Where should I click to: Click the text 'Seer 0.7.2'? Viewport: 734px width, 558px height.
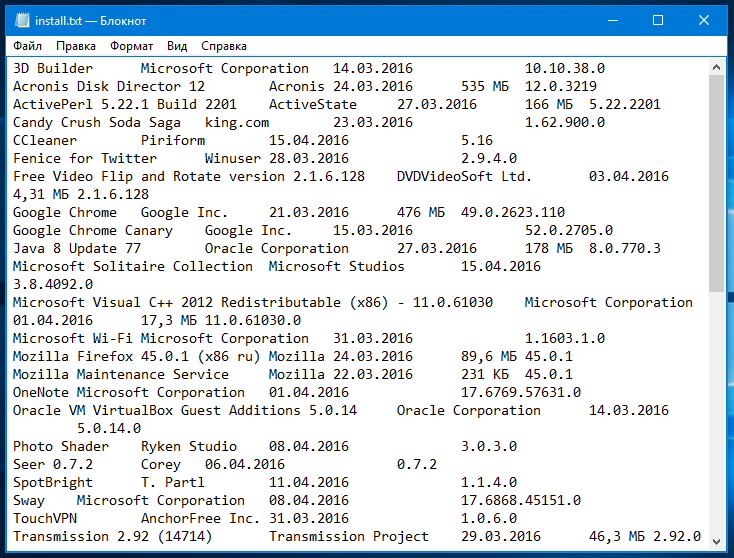click(53, 464)
